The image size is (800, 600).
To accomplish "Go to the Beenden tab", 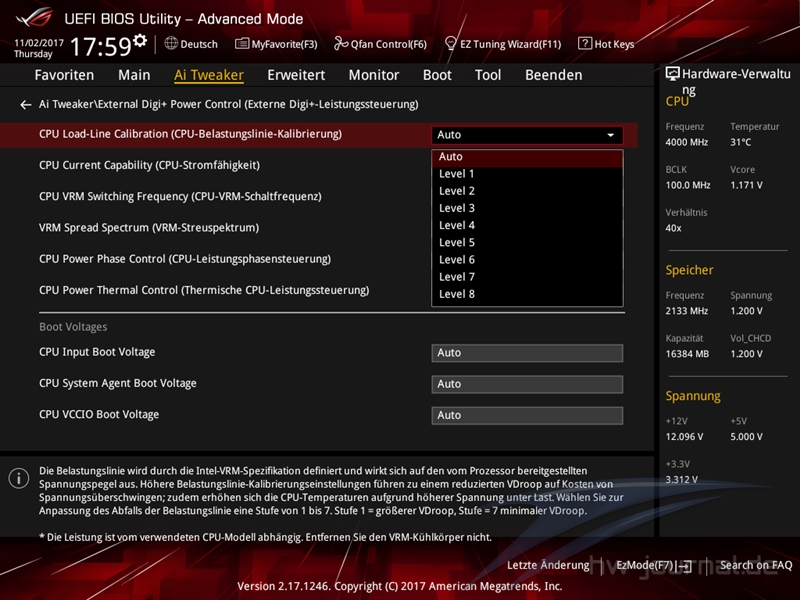I will (x=554, y=75).
